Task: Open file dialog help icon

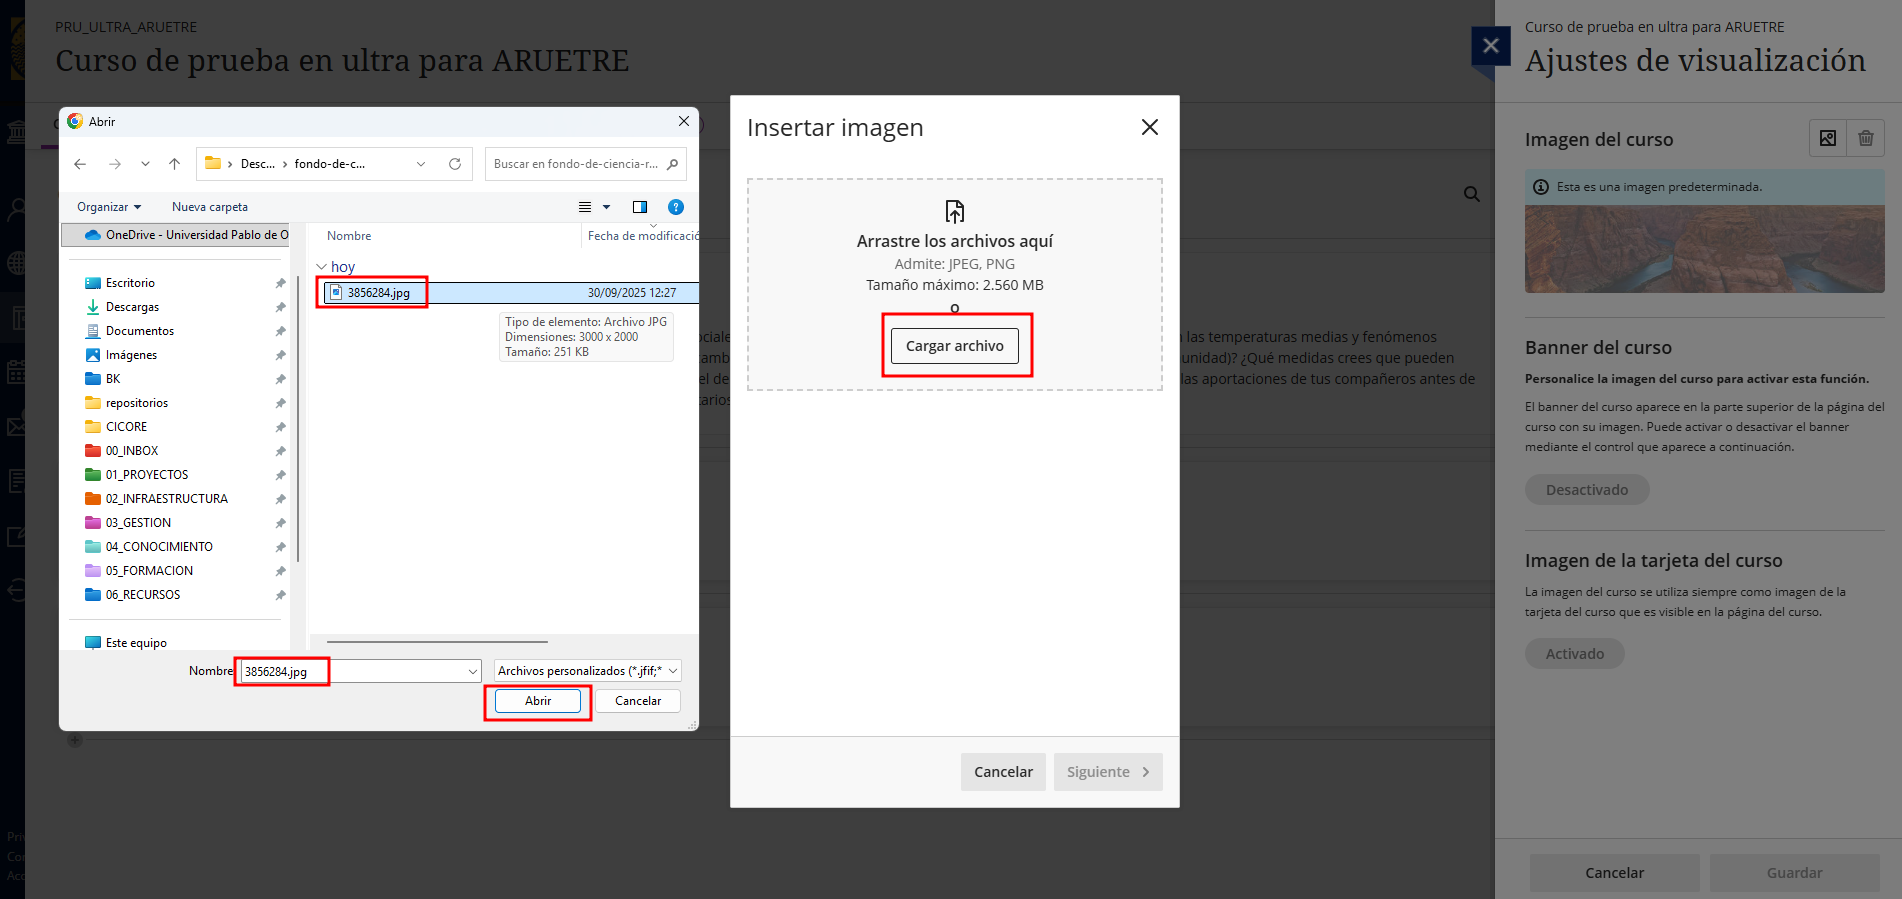Action: (x=676, y=207)
